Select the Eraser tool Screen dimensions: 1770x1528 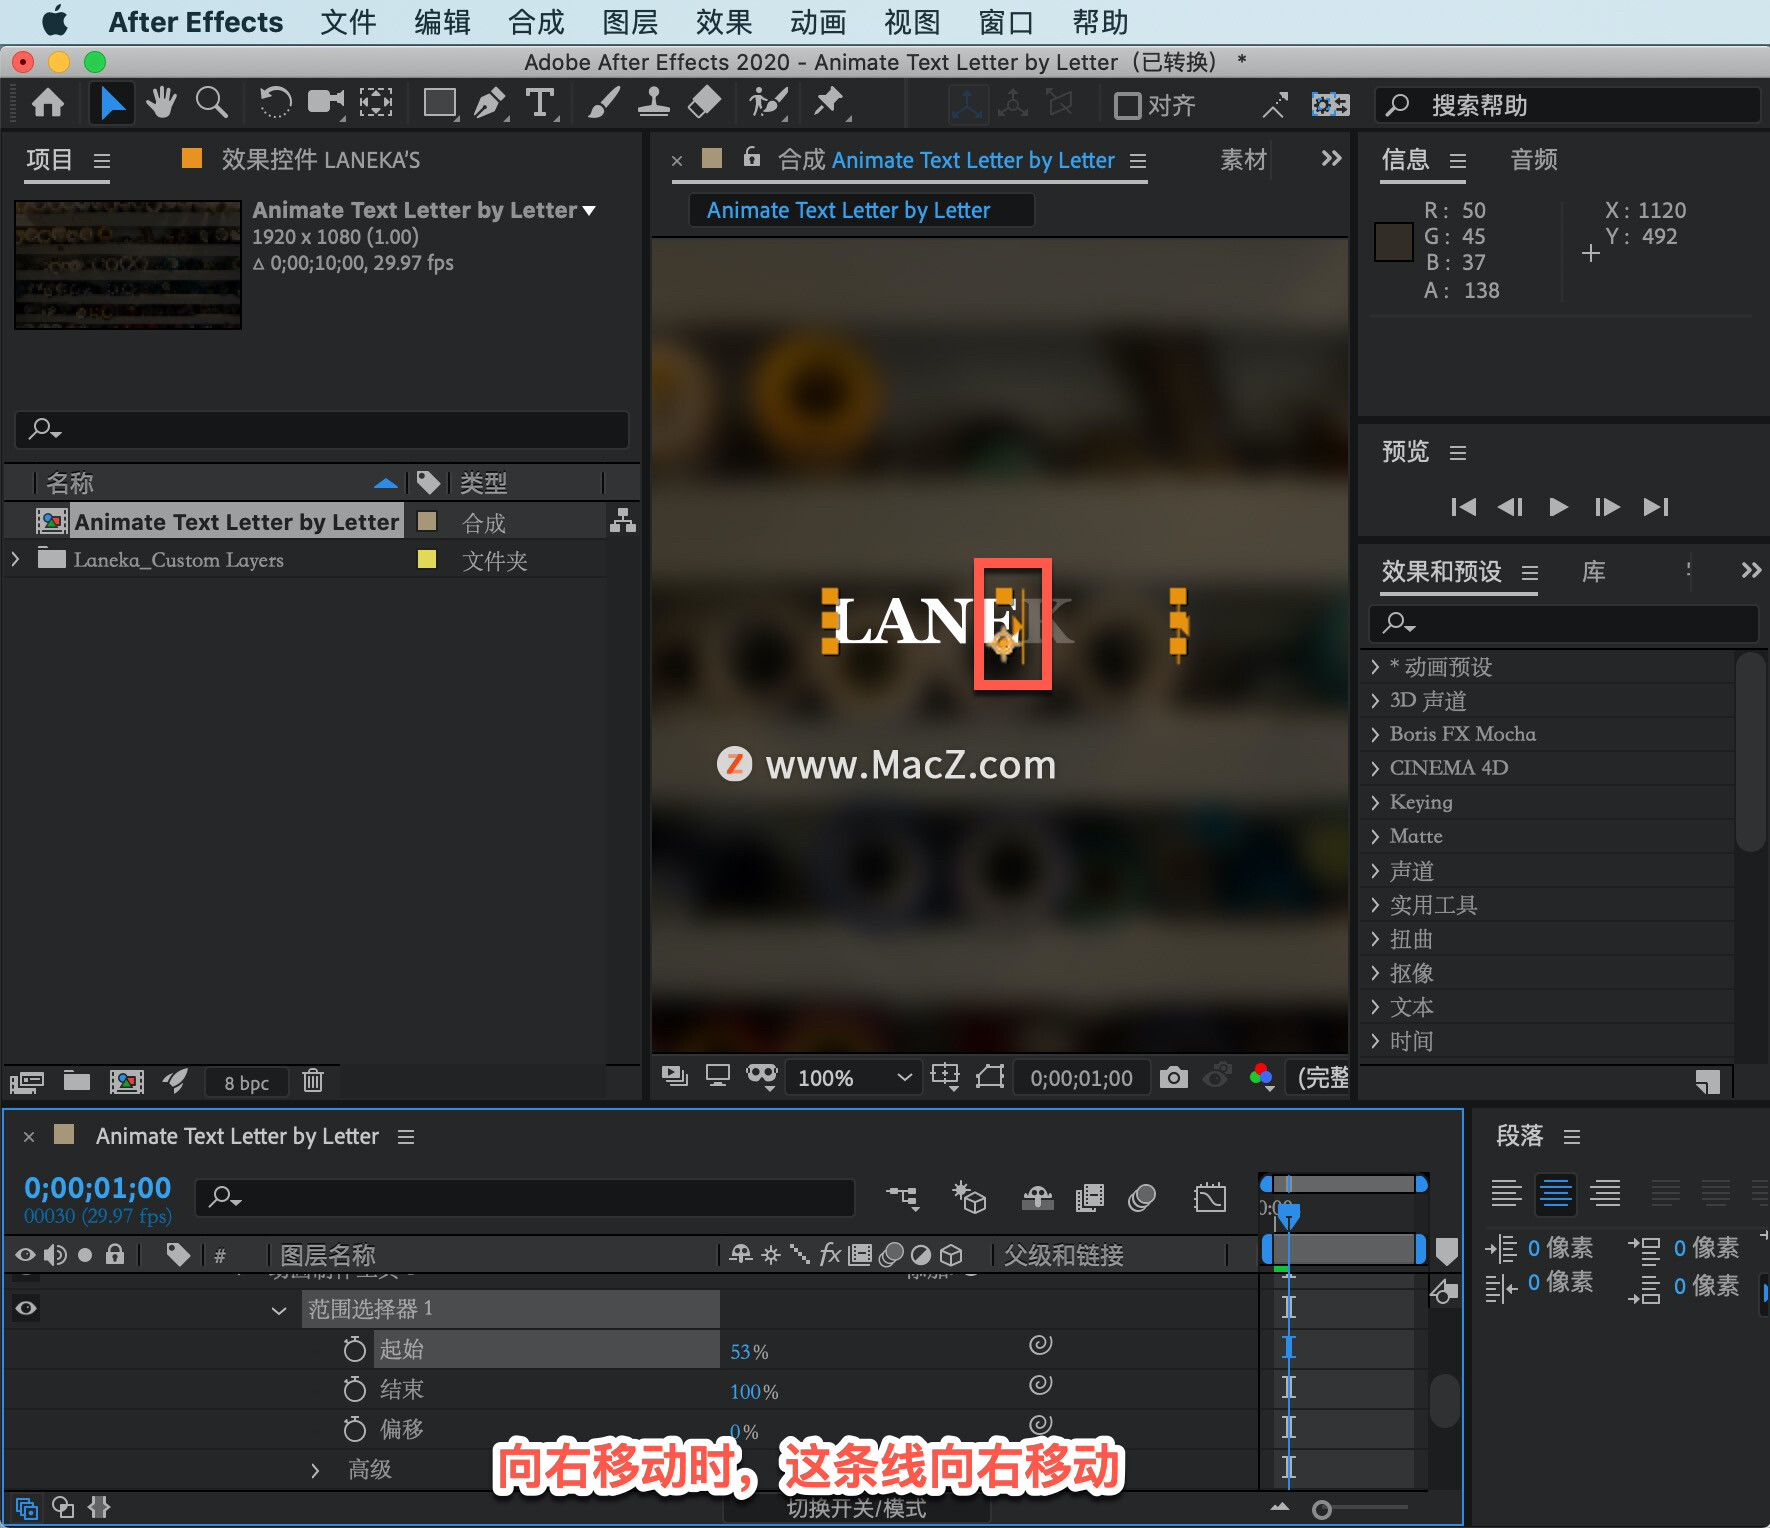704,103
